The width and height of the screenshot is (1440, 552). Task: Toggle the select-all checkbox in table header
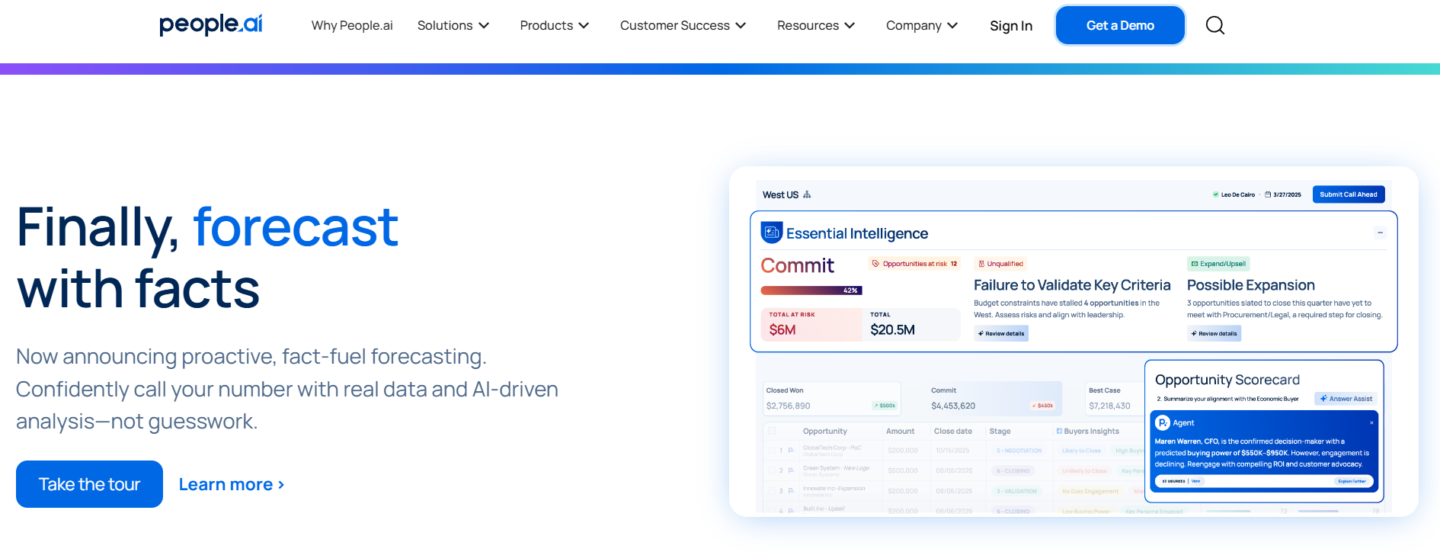point(770,431)
